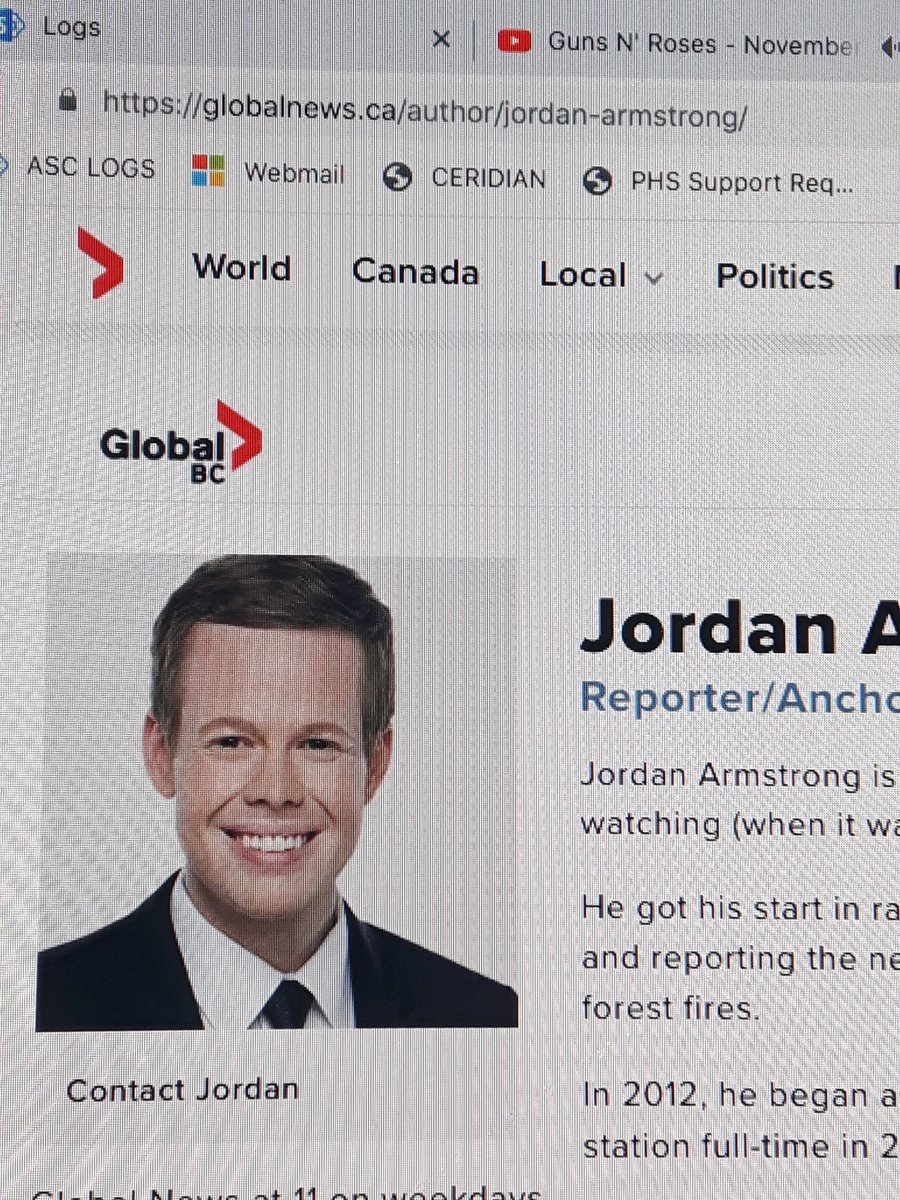
Task: Click the Microsoft logo icon beside Webmail
Action: (x=209, y=171)
